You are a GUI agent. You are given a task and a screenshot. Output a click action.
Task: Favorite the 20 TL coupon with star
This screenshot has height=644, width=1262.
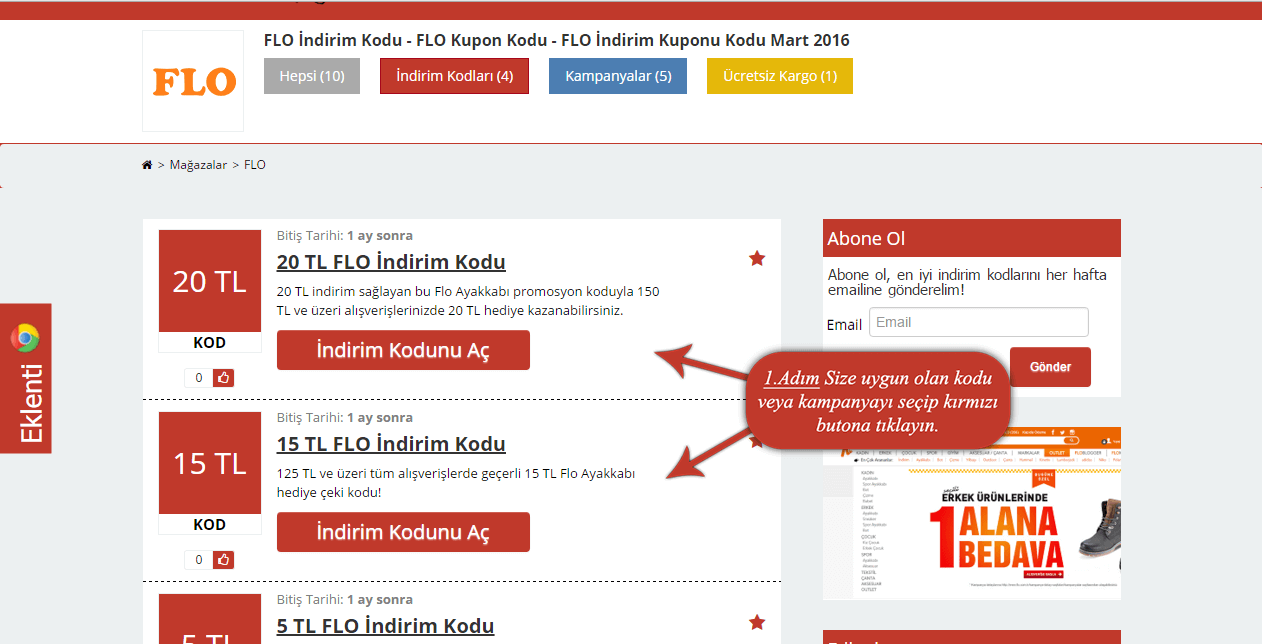point(757,259)
